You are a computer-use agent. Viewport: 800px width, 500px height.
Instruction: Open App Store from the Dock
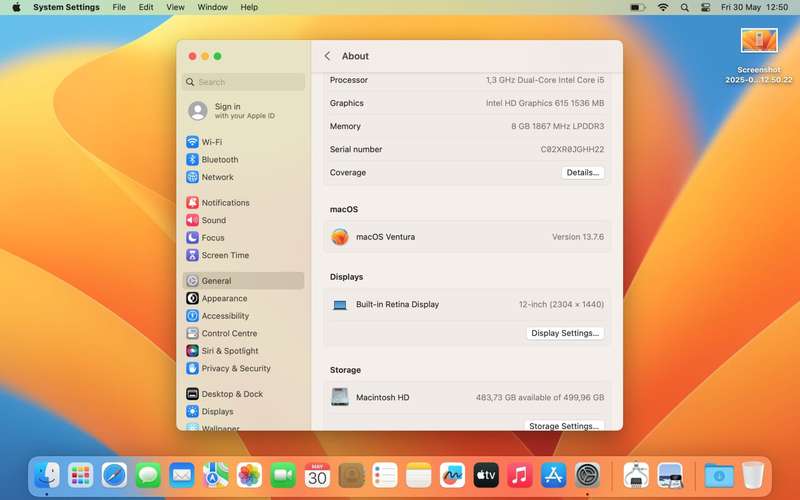554,476
